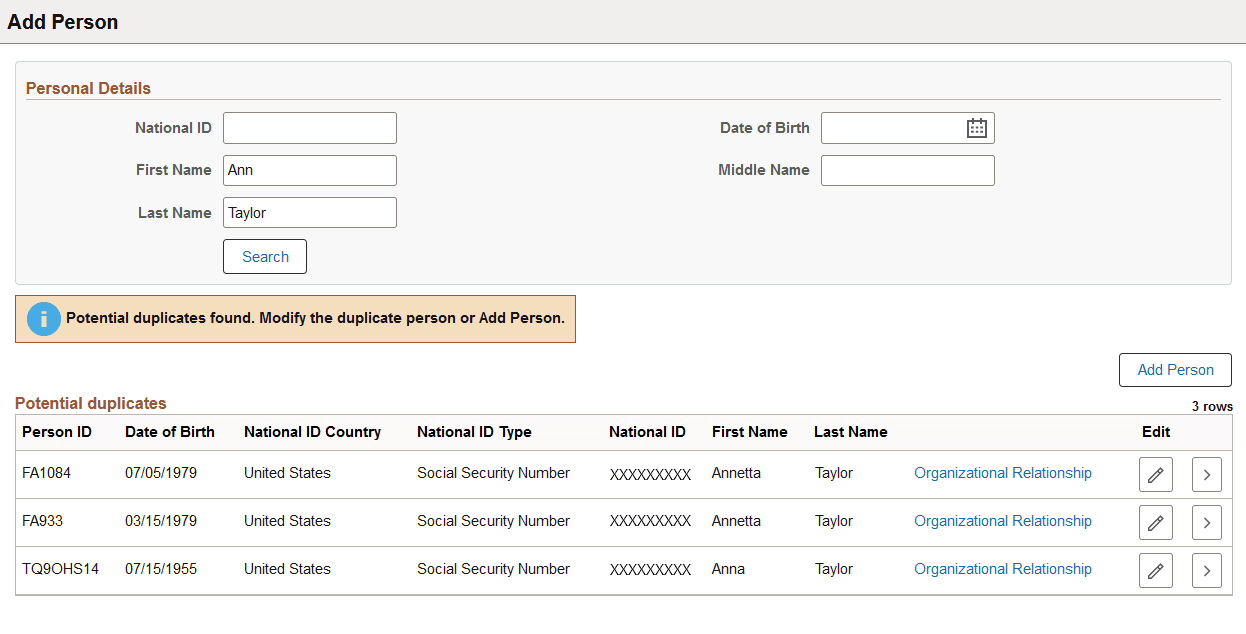
Task: Click the Last Name field containing Taylor
Action: click(309, 212)
